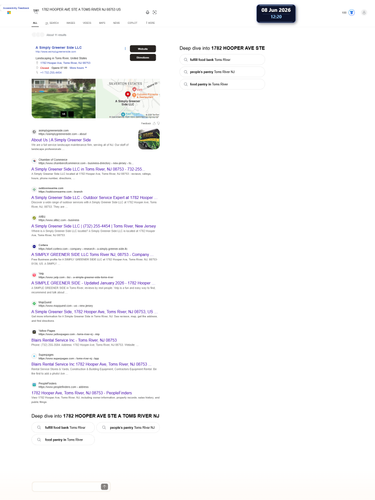Open MapQuest A Simple Greener Side result

[94, 312]
